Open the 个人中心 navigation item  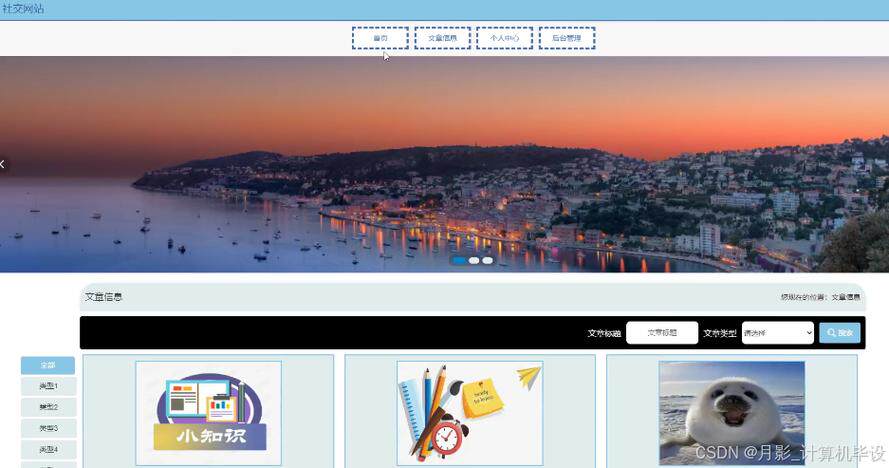coord(505,38)
